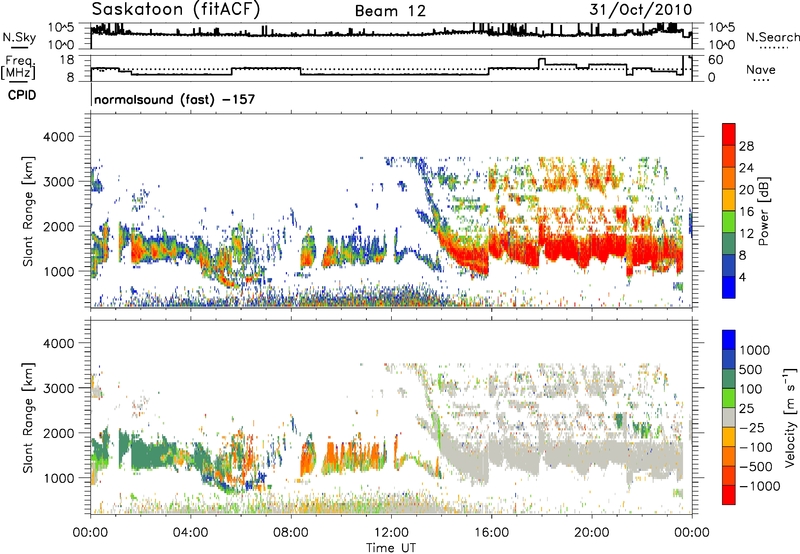Click the 'Time UT' axis label
The width and height of the screenshot is (800, 554).
tap(391, 547)
